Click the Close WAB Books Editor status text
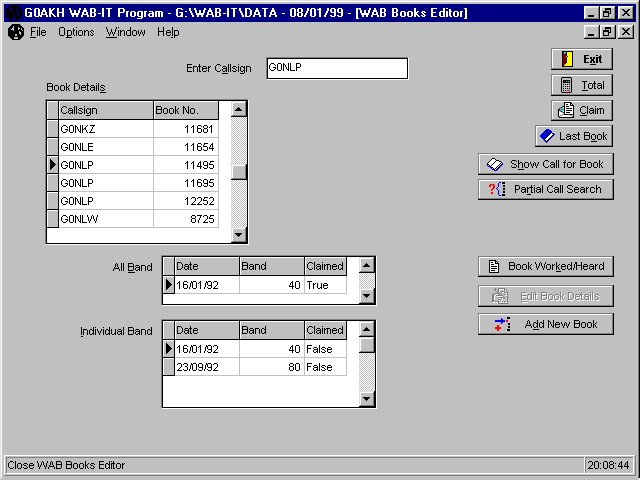 point(66,465)
